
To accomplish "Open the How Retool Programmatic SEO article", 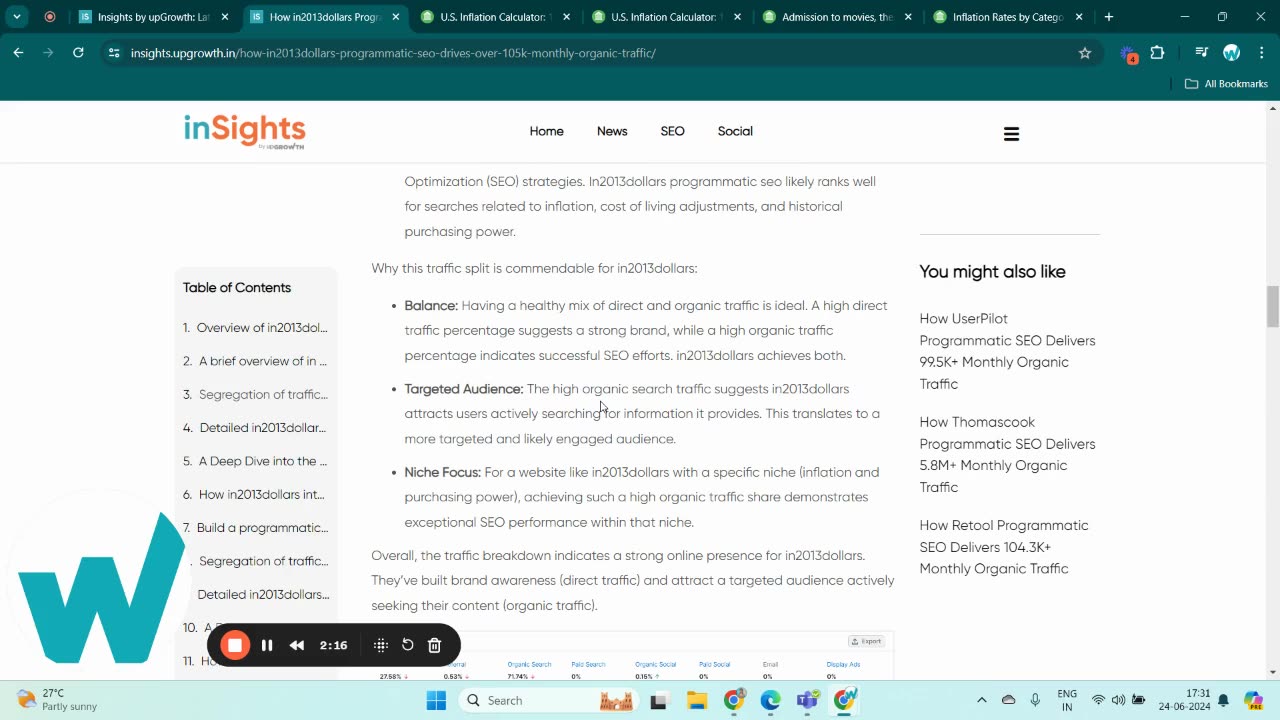I will [1004, 547].
